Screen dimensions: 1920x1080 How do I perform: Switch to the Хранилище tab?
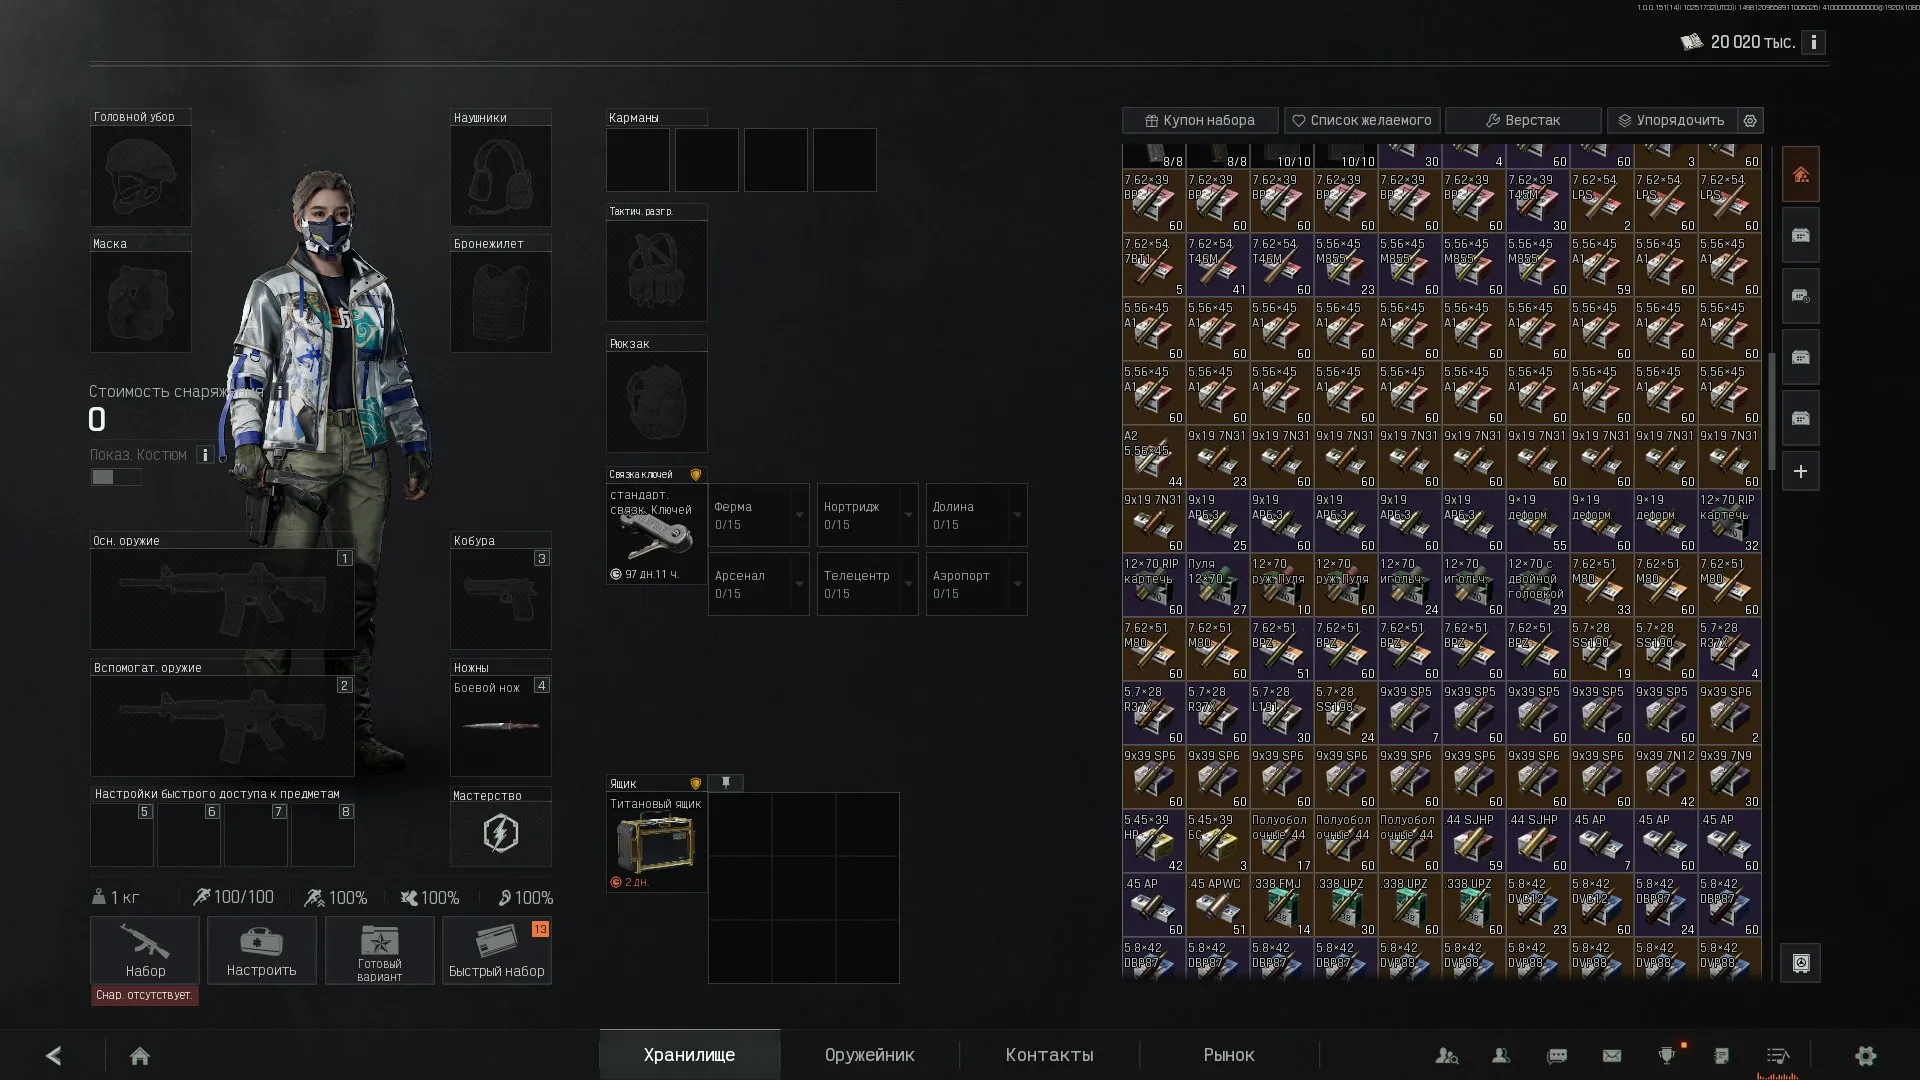tap(689, 1055)
